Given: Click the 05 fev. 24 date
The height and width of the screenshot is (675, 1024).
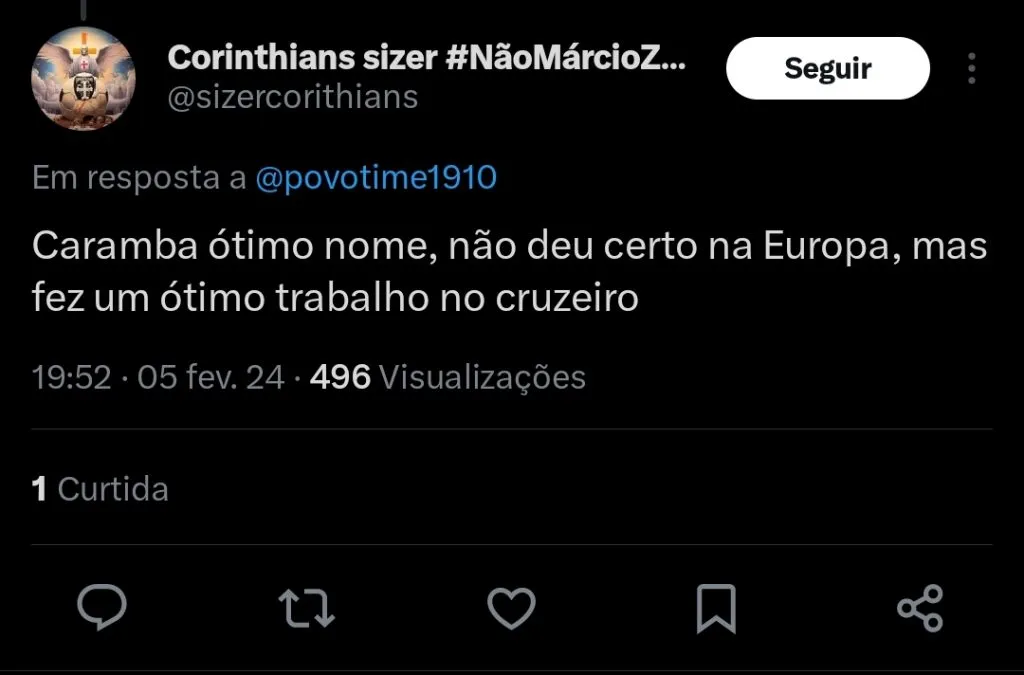Looking at the screenshot, I should click(211, 377).
